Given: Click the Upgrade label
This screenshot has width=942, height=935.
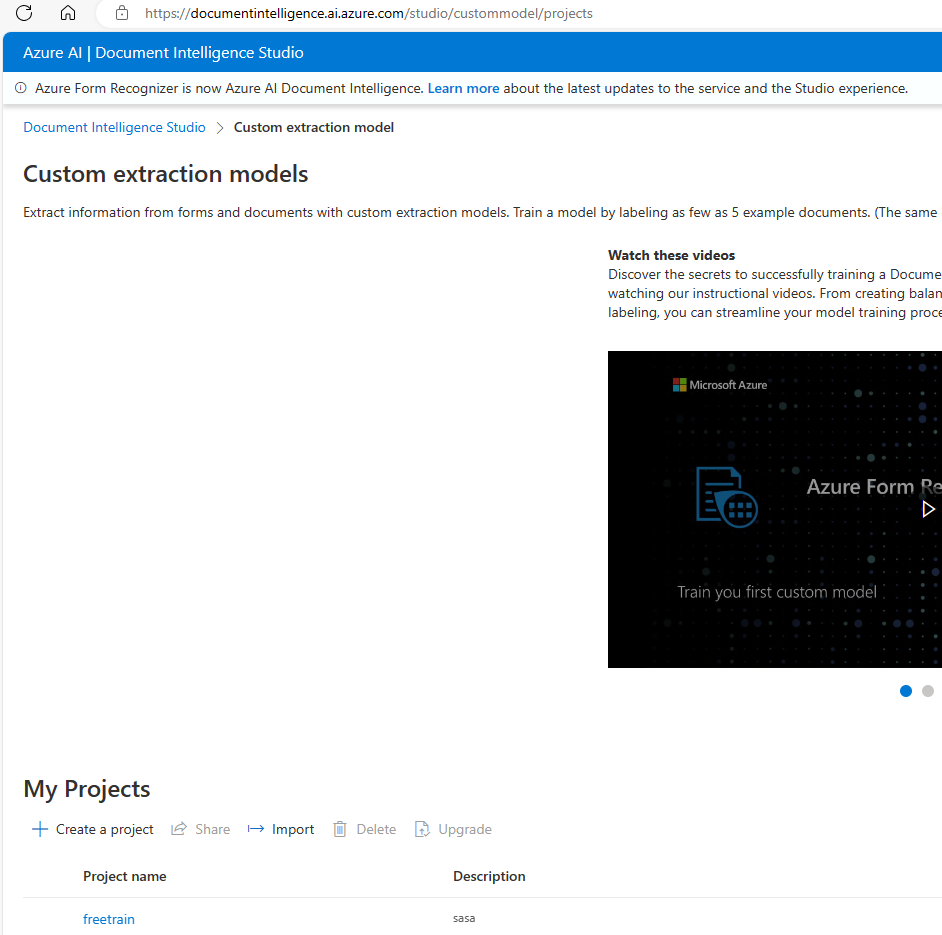Looking at the screenshot, I should pos(465,829).
